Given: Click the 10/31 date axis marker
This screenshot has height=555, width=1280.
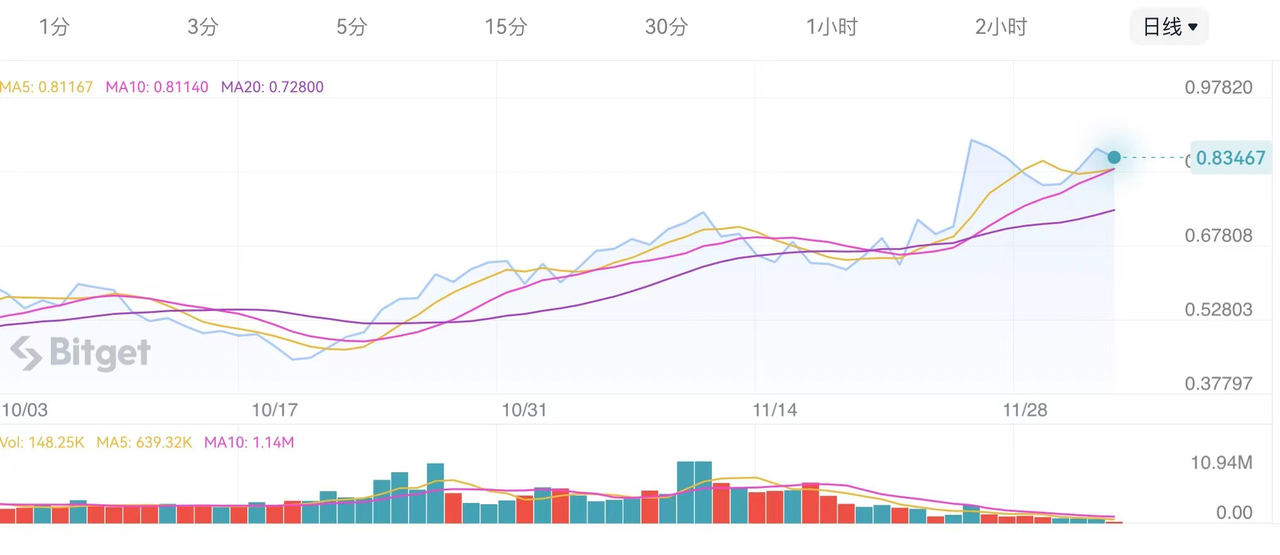Looking at the screenshot, I should [525, 410].
